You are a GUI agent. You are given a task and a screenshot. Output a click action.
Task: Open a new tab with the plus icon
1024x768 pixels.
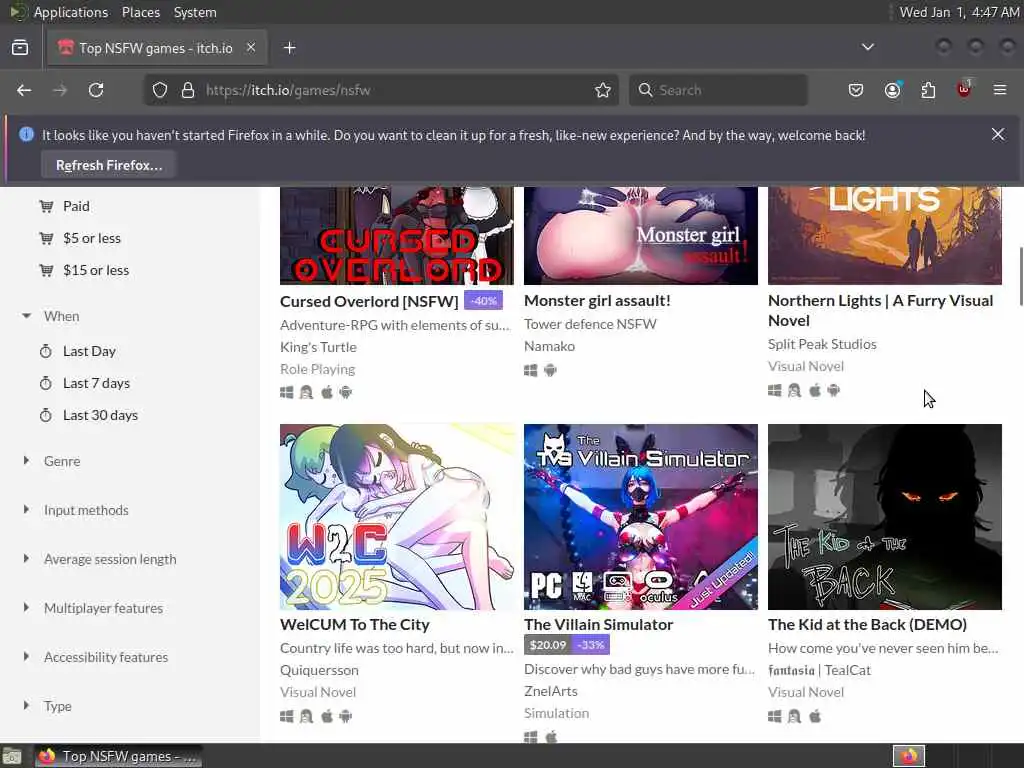[290, 48]
